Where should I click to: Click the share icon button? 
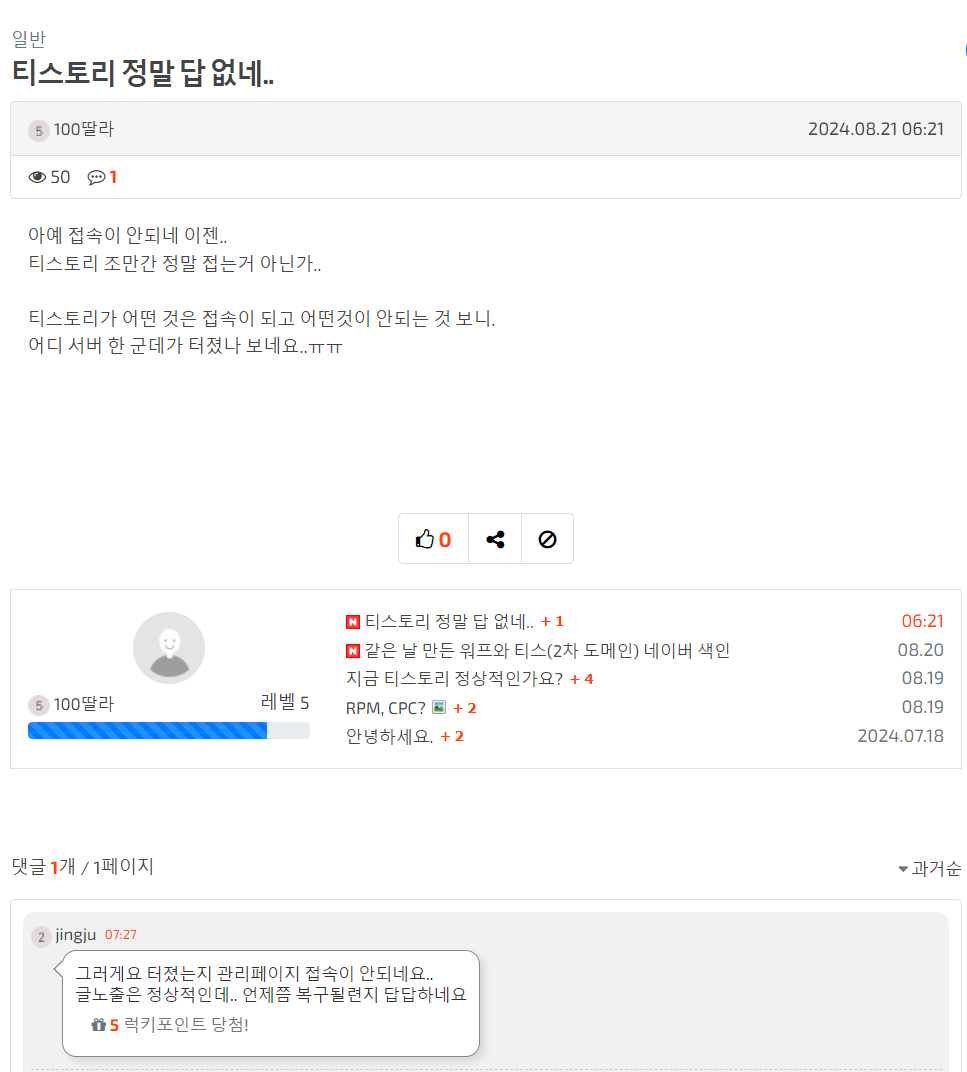pyautogui.click(x=495, y=539)
